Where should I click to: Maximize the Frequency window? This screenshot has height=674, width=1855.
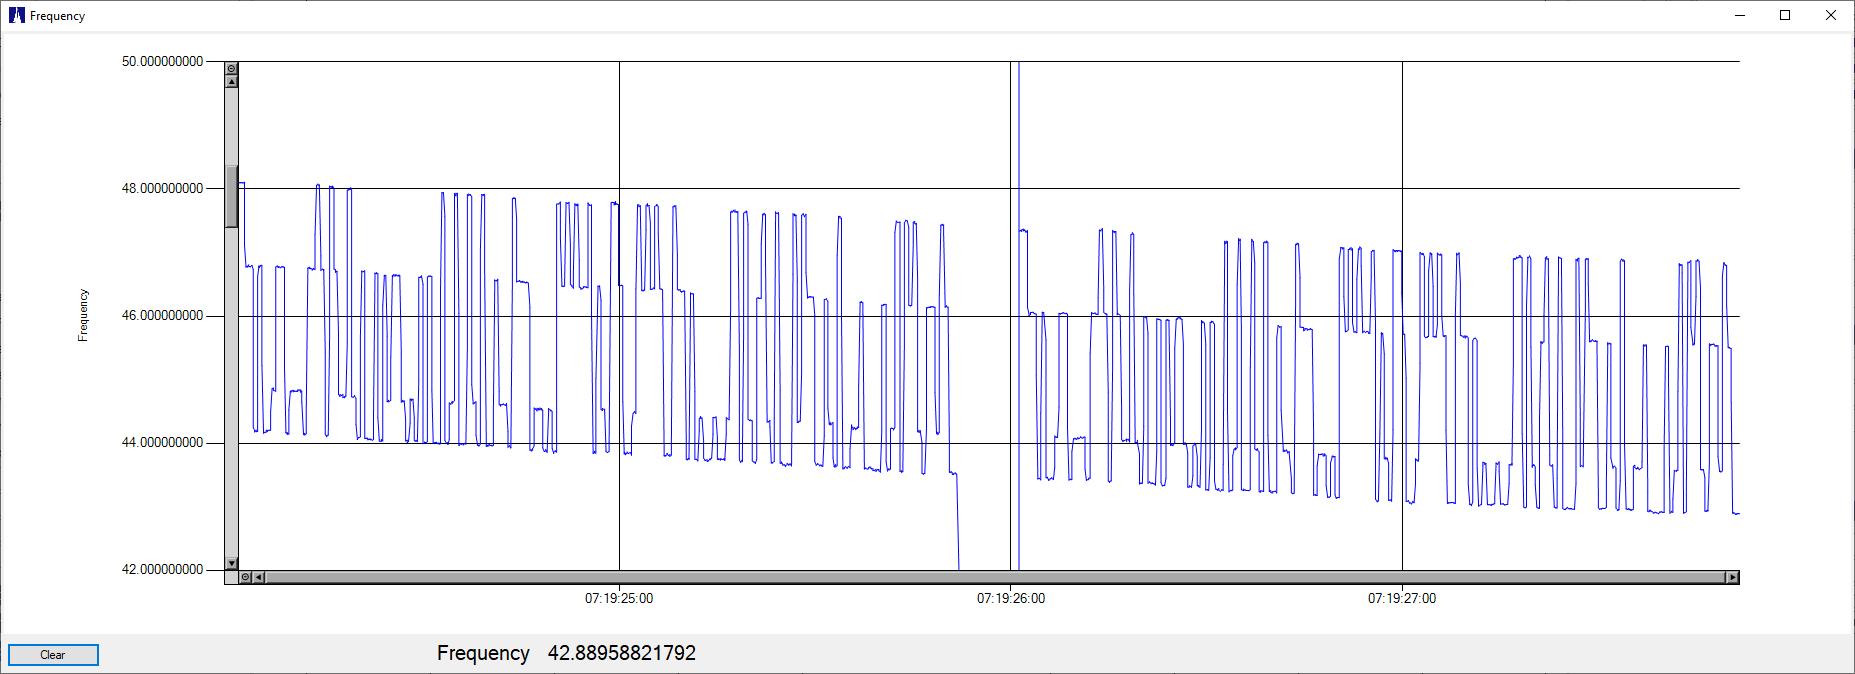point(1786,15)
